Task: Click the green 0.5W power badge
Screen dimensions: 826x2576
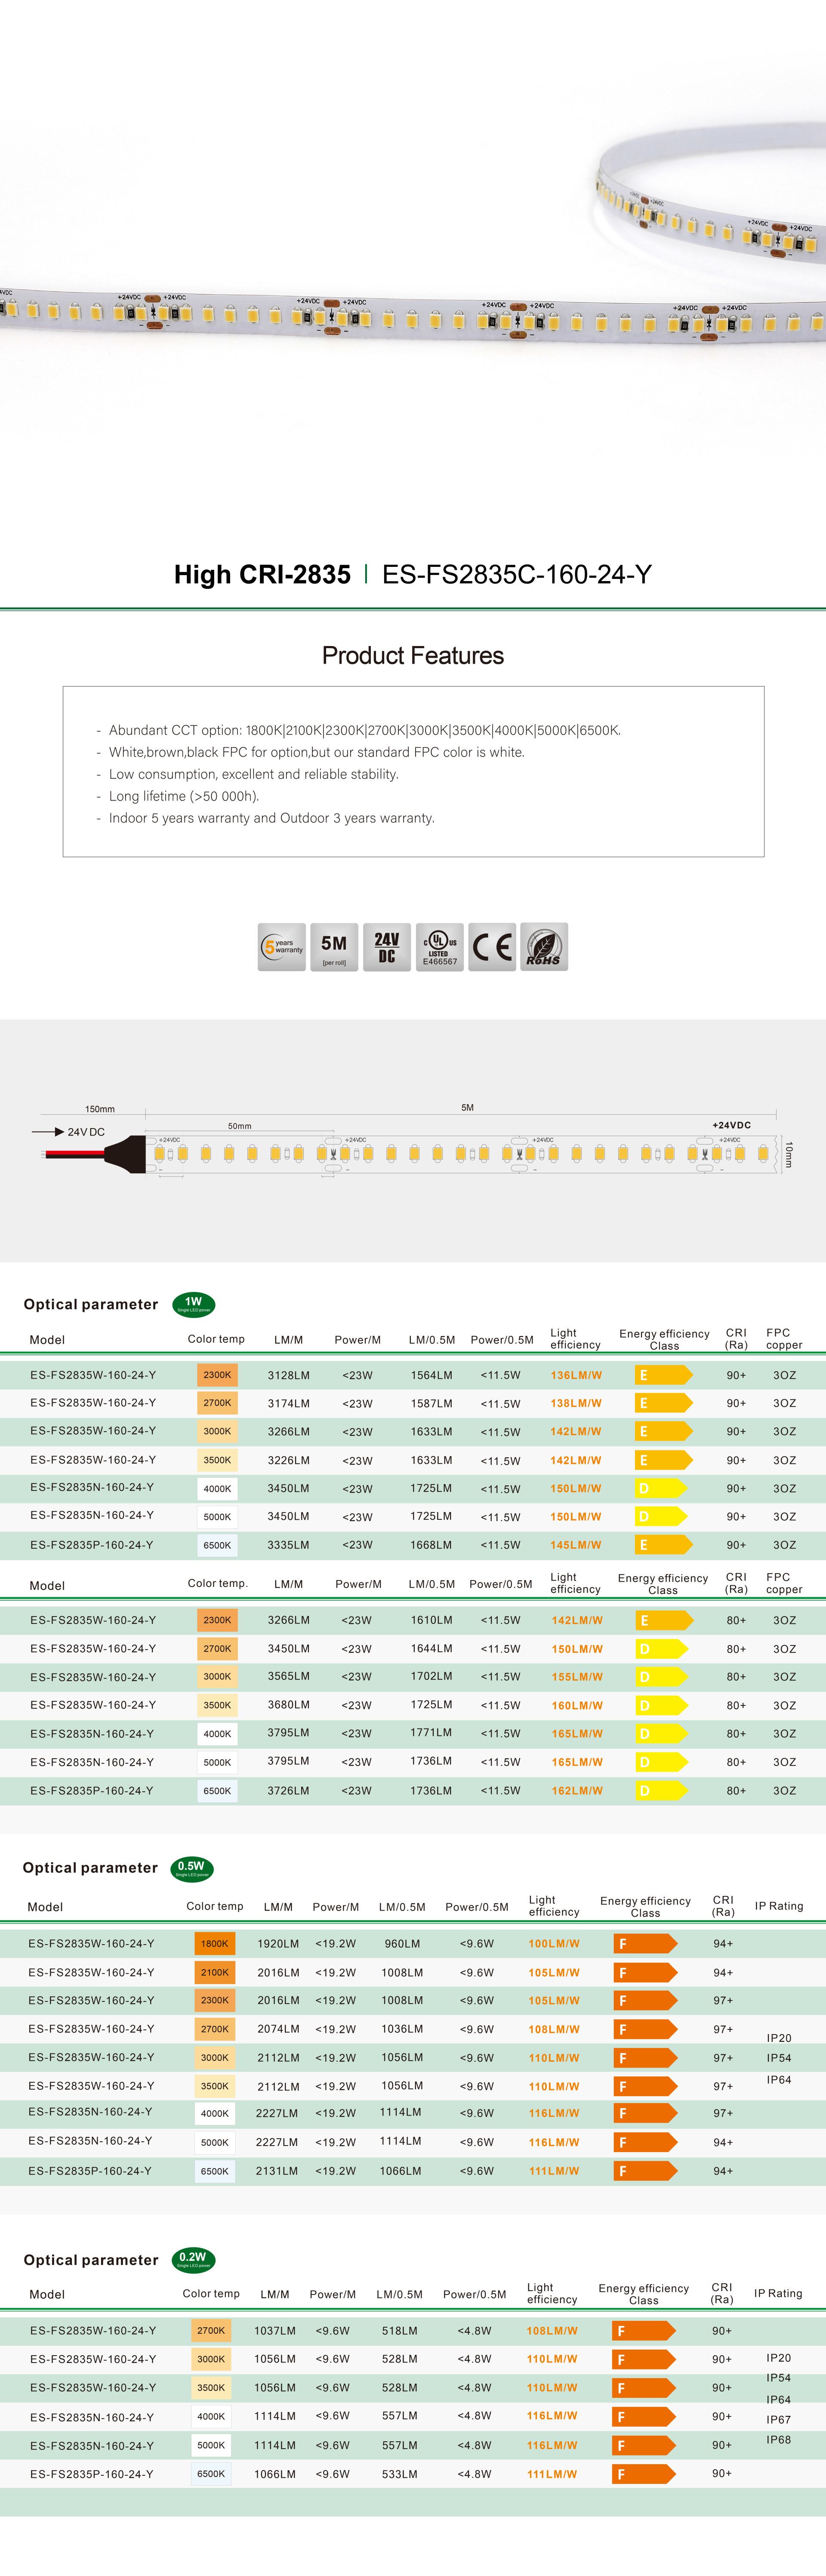Action: tap(191, 1868)
